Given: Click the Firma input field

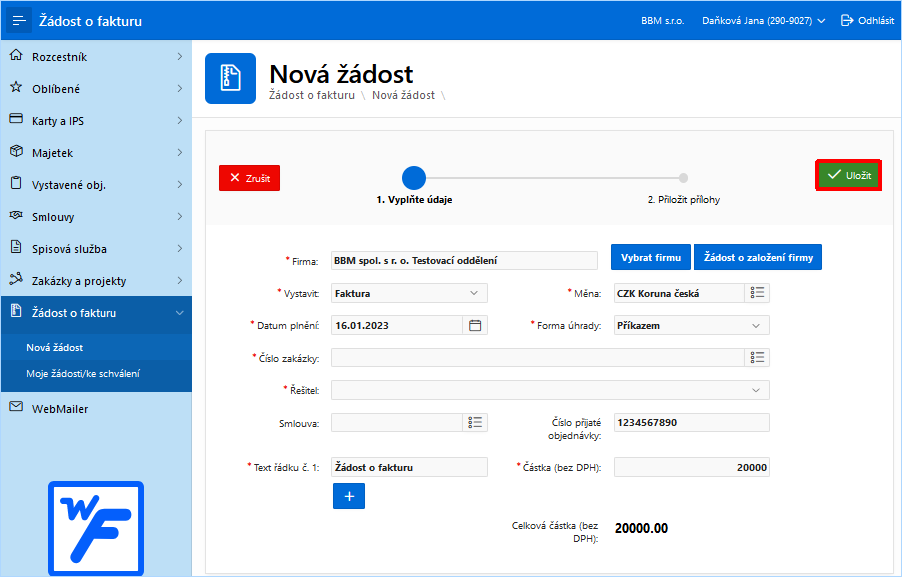Looking at the screenshot, I should 464,261.
